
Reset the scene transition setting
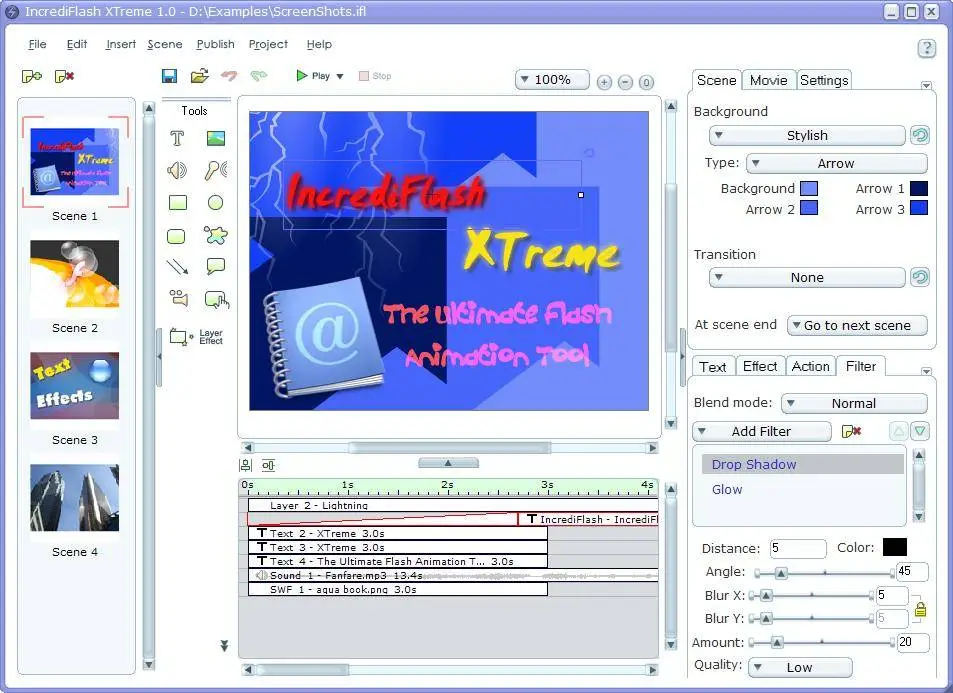920,277
